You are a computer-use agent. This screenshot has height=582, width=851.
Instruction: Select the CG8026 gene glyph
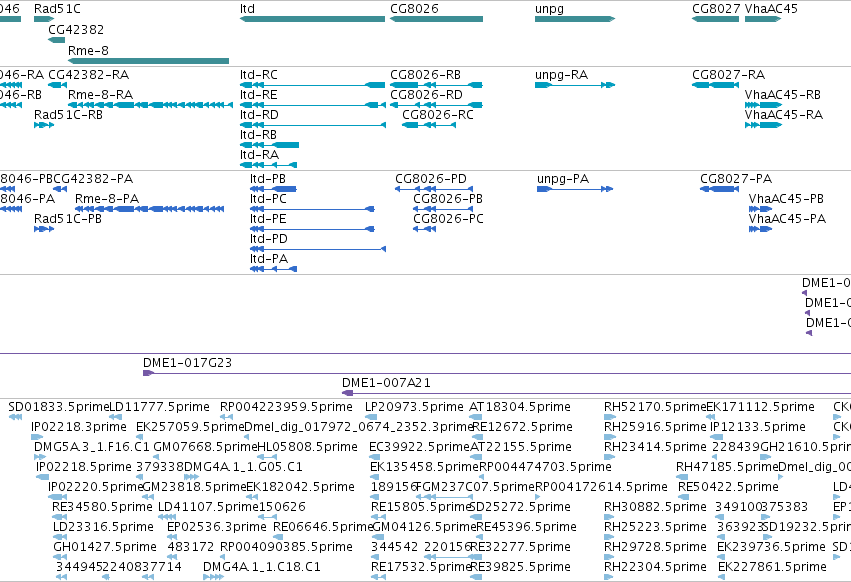(x=436, y=19)
